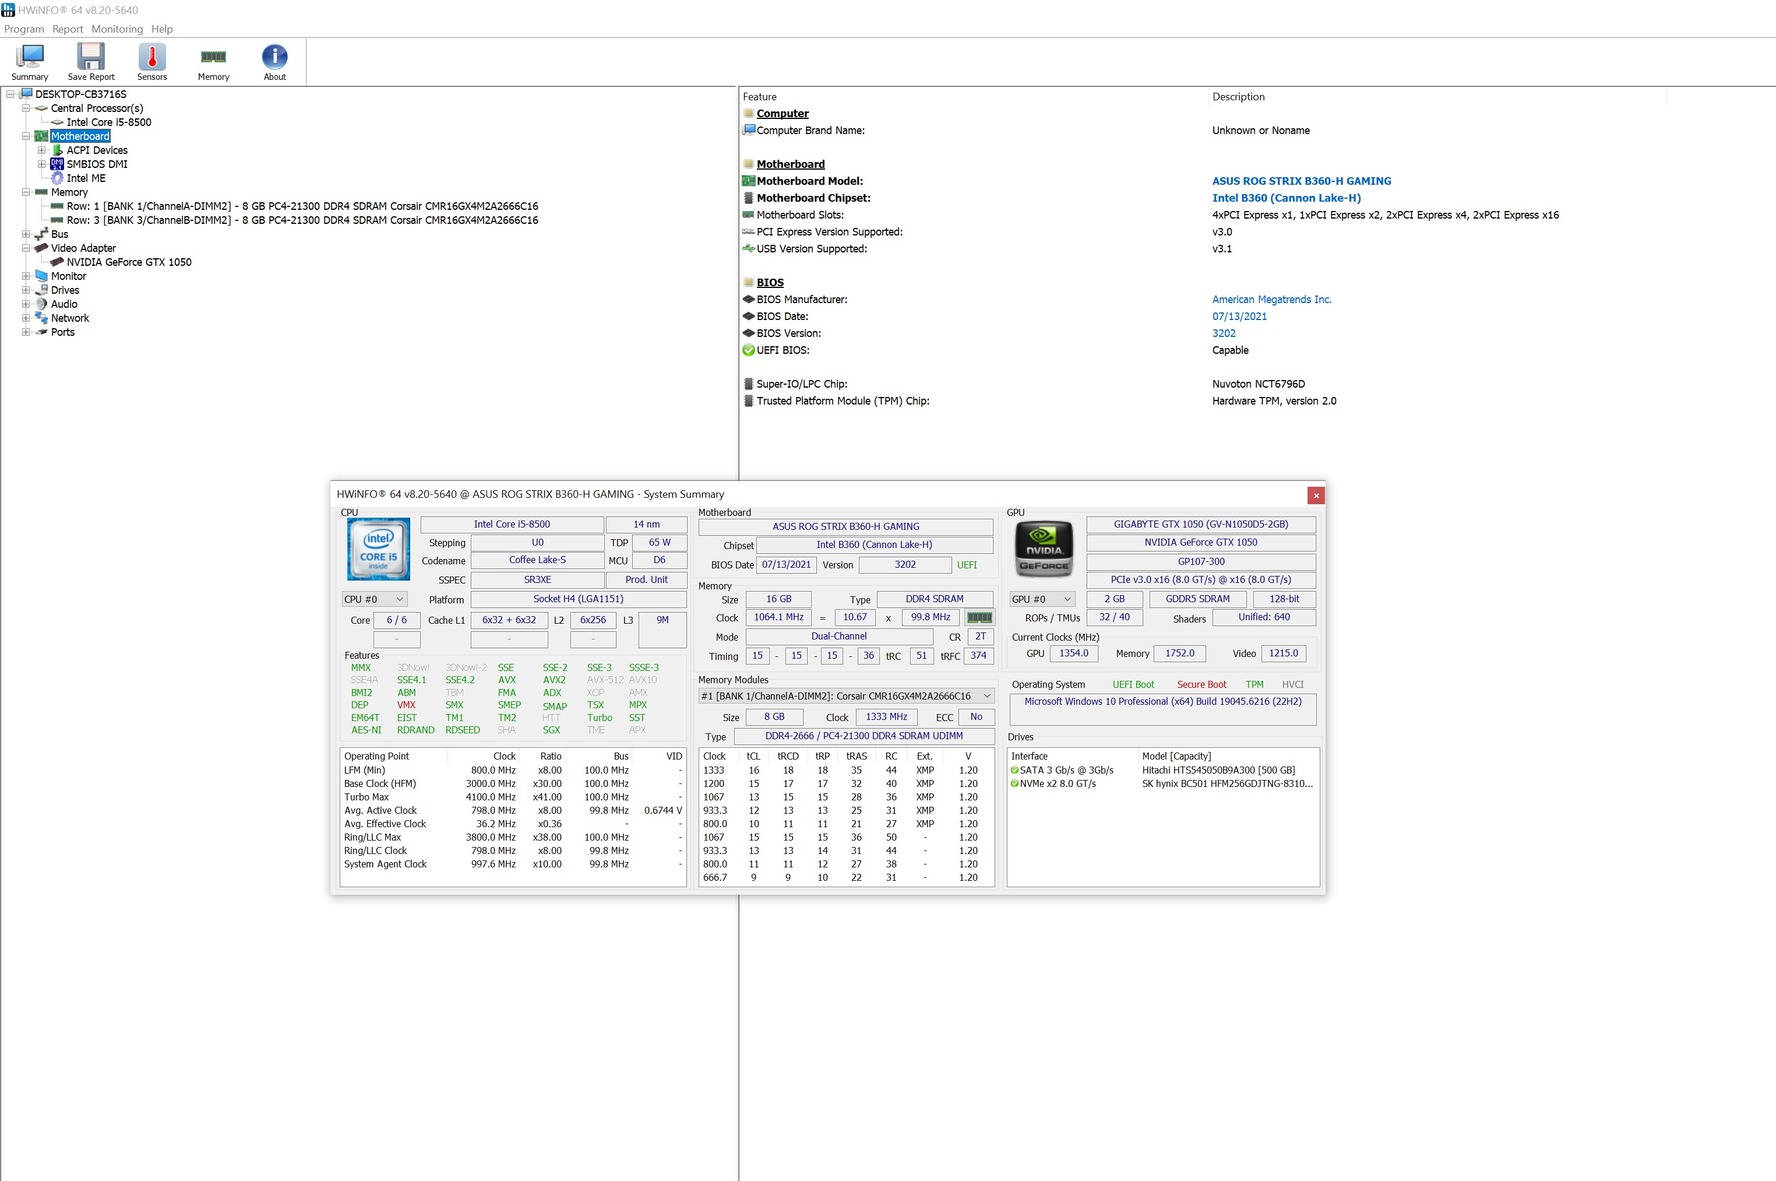
Task: Click the NVIDIA GeForce logo
Action: tap(1044, 549)
